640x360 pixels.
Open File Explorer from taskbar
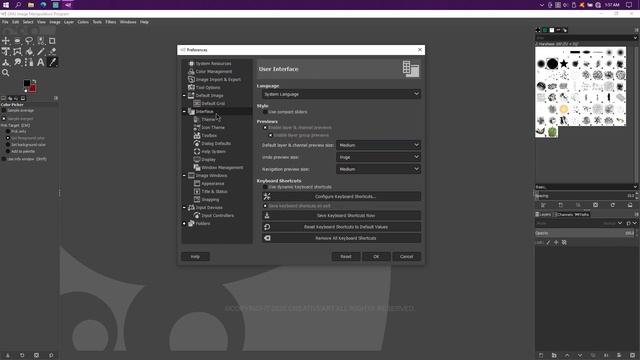click(31, 5)
